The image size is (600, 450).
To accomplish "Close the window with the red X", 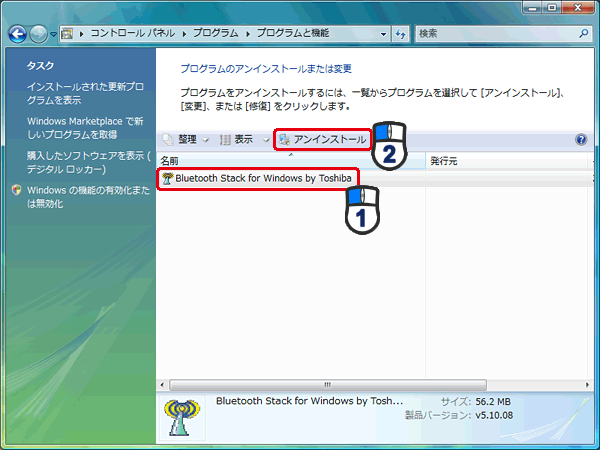I will click(x=578, y=7).
